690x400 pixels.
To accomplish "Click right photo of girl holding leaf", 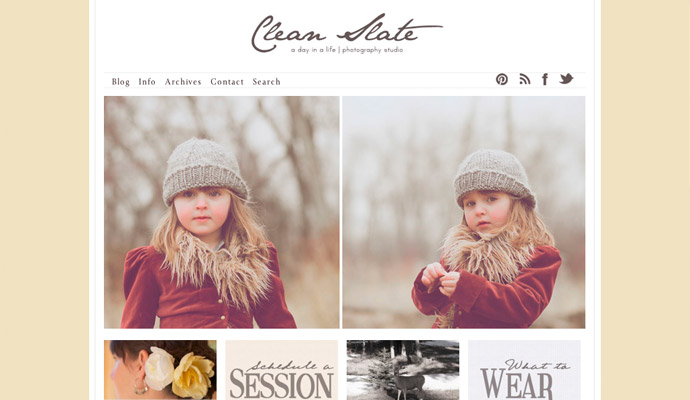I will click(464, 212).
